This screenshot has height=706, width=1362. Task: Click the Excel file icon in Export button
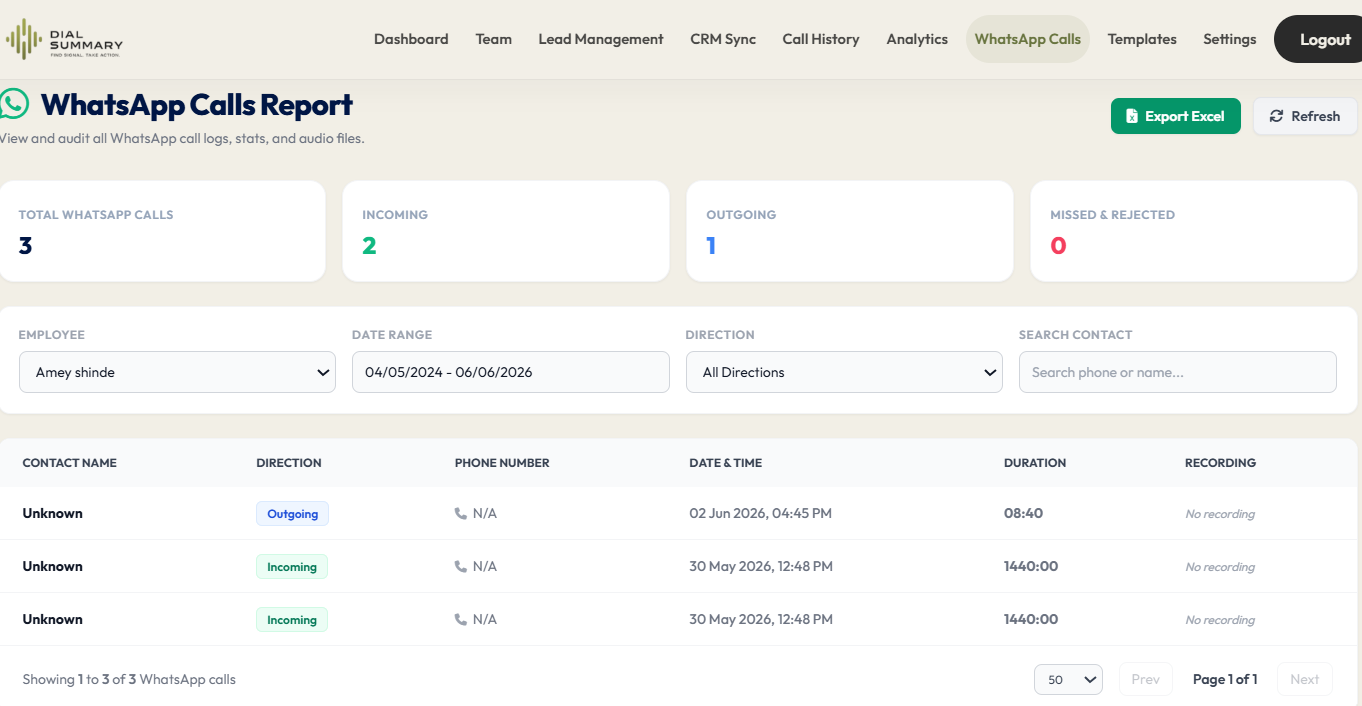pos(1132,116)
